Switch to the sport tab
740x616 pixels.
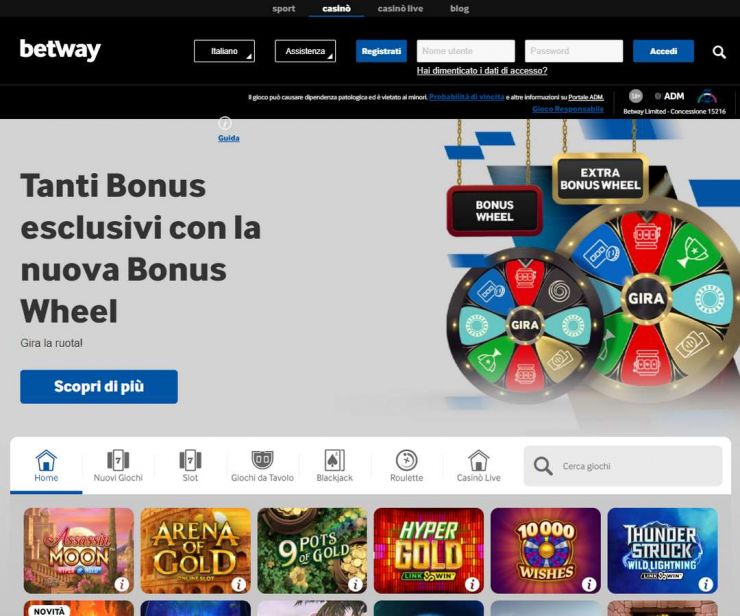coord(284,8)
